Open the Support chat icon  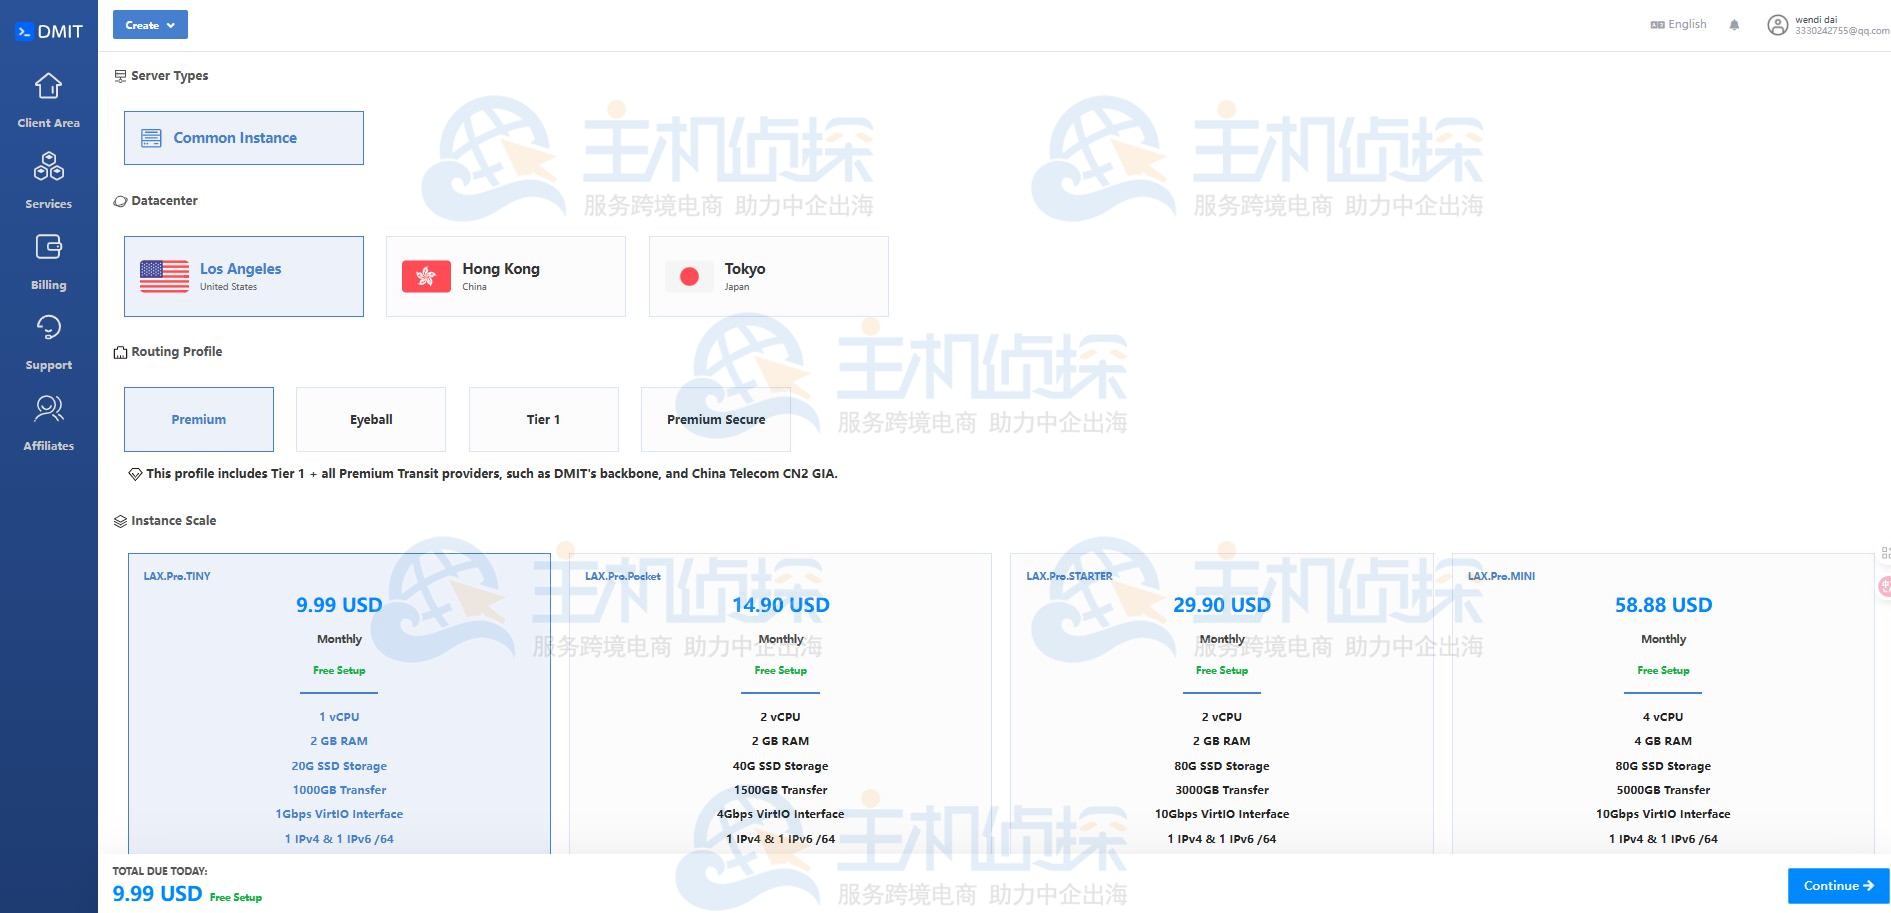tap(48, 328)
